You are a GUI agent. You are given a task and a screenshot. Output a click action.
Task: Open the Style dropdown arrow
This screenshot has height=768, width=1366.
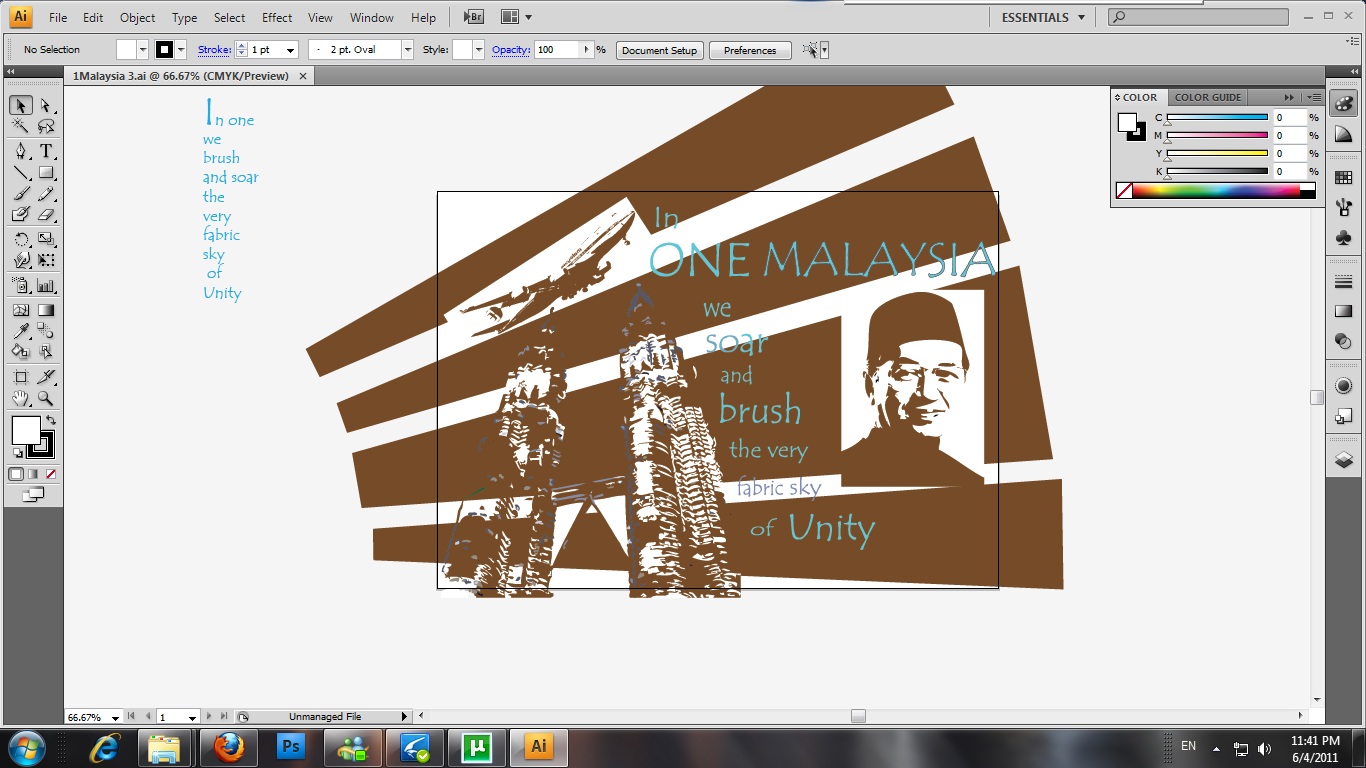point(479,50)
